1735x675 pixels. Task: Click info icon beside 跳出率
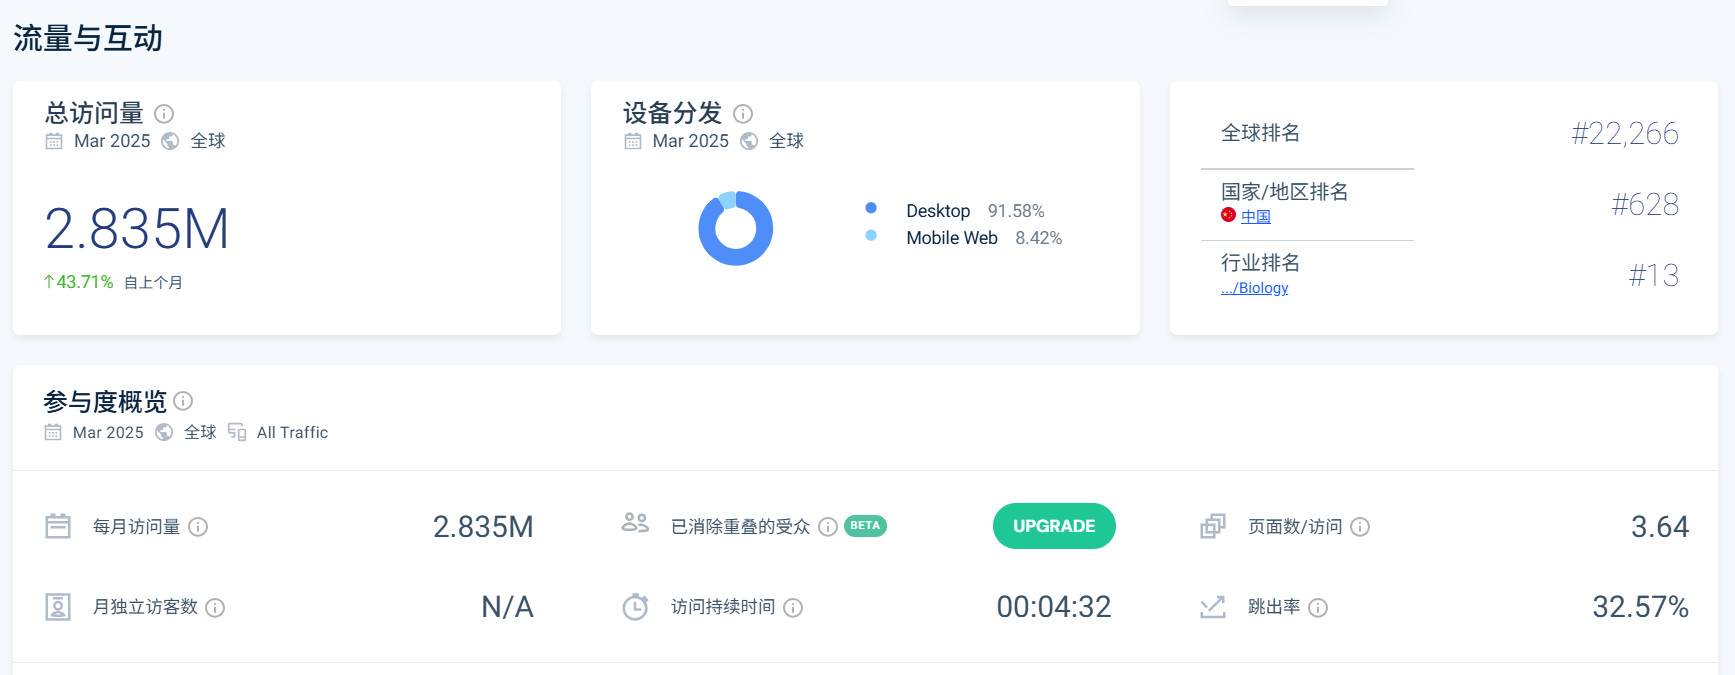(1318, 608)
